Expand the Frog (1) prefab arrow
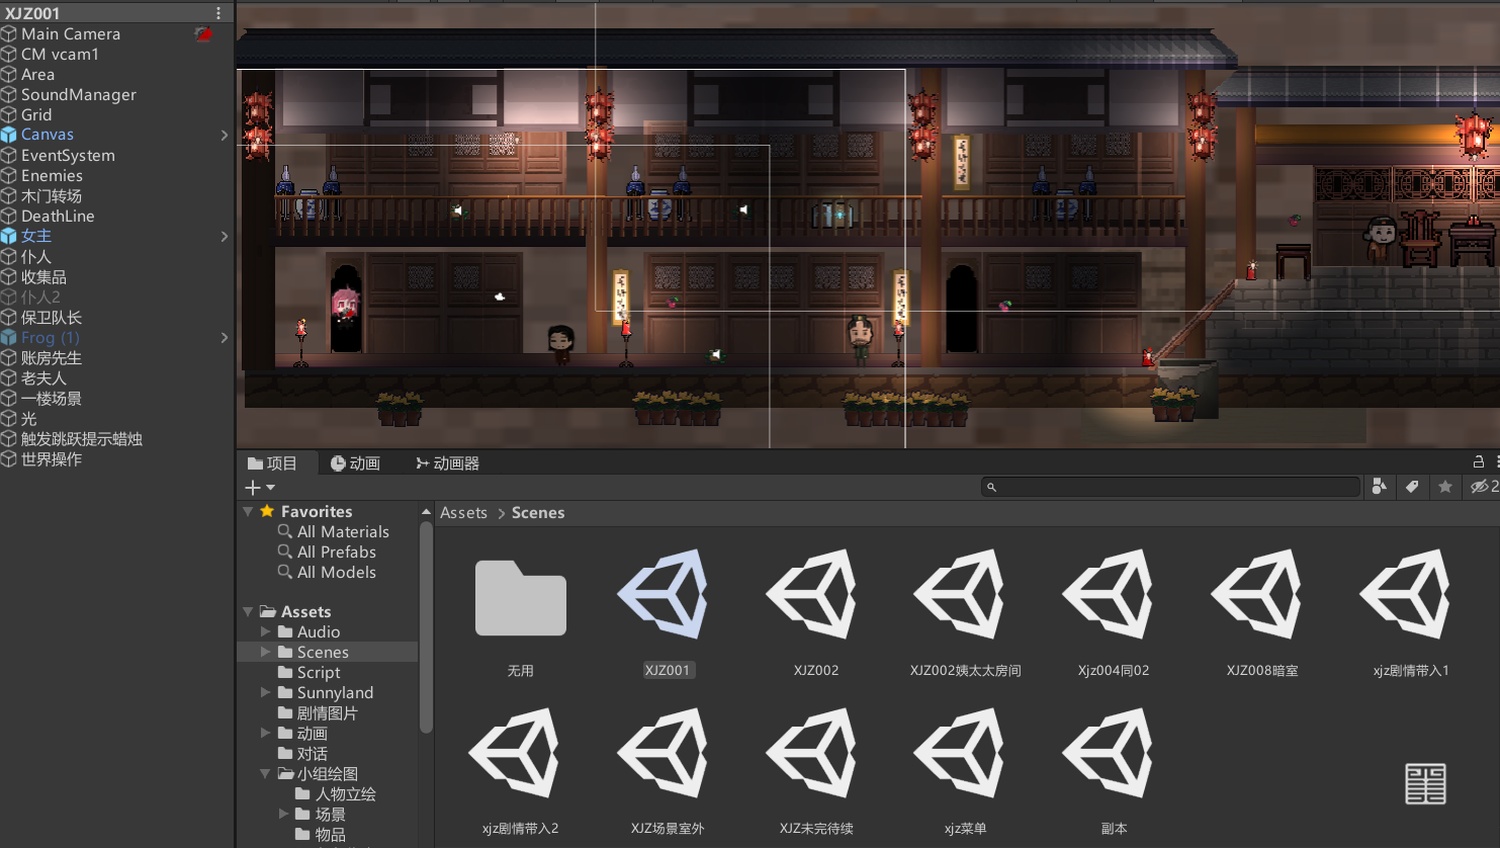 click(224, 338)
